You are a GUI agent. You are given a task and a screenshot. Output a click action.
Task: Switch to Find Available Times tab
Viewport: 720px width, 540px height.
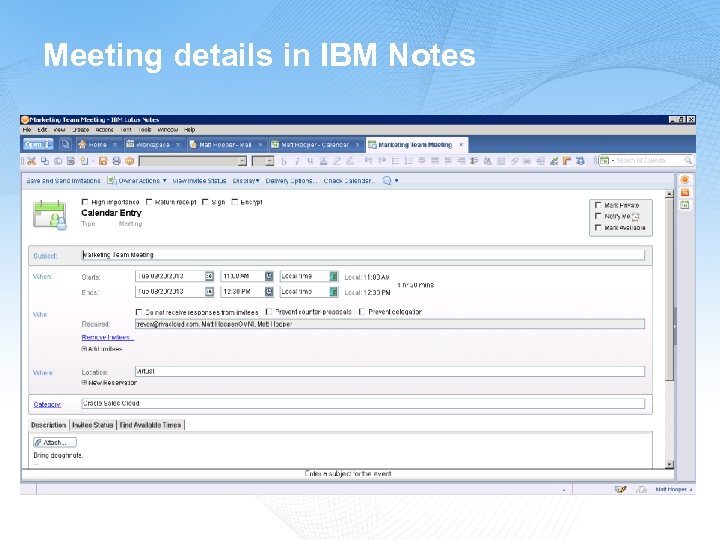tap(151, 425)
